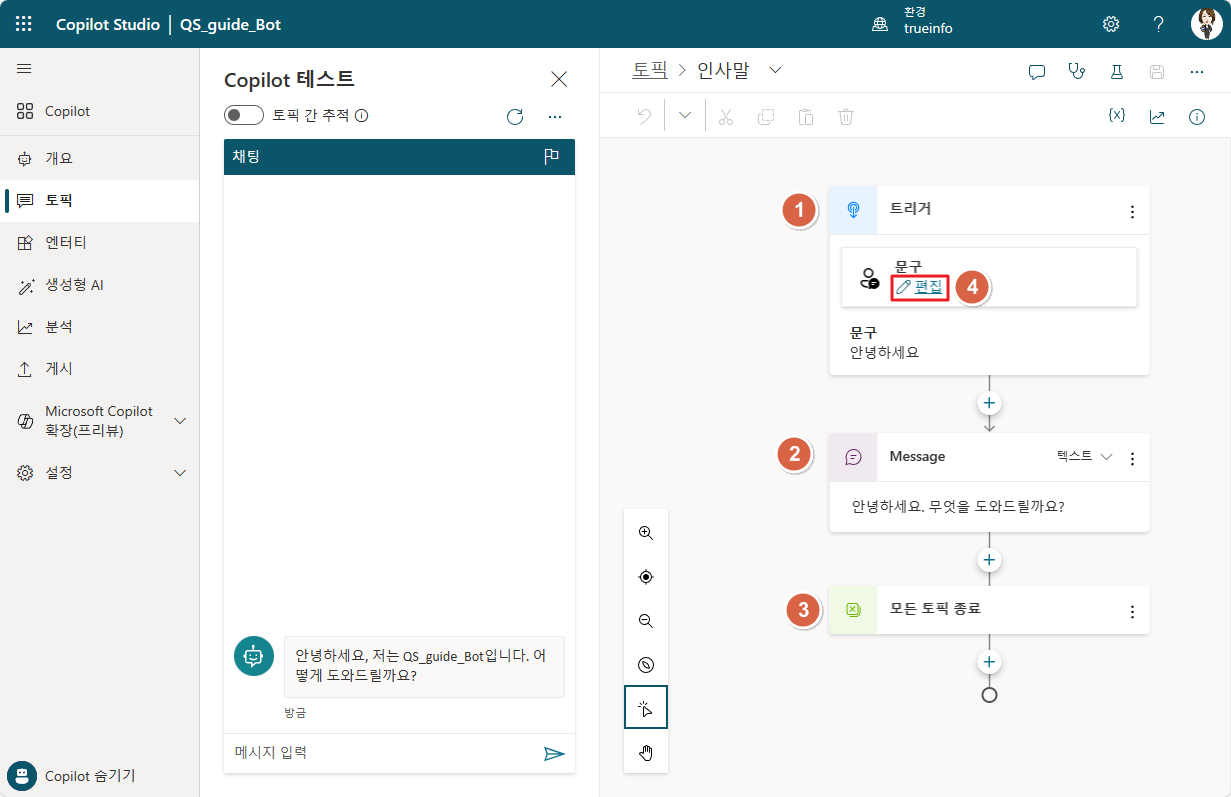Click the 편집 edit phrases link
The height and width of the screenshot is (797, 1231).
pos(920,286)
